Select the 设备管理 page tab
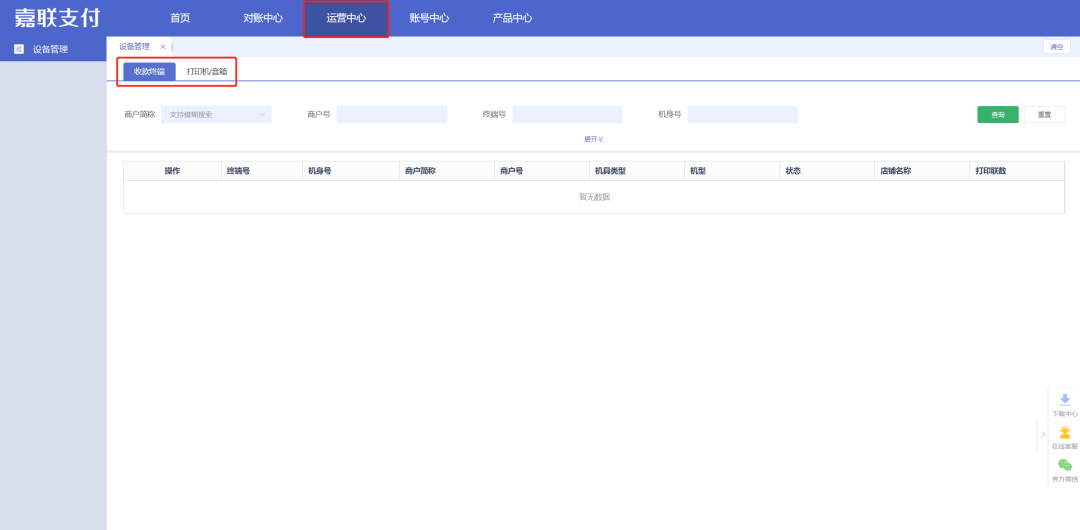This screenshot has height=530, width=1080. point(134,47)
